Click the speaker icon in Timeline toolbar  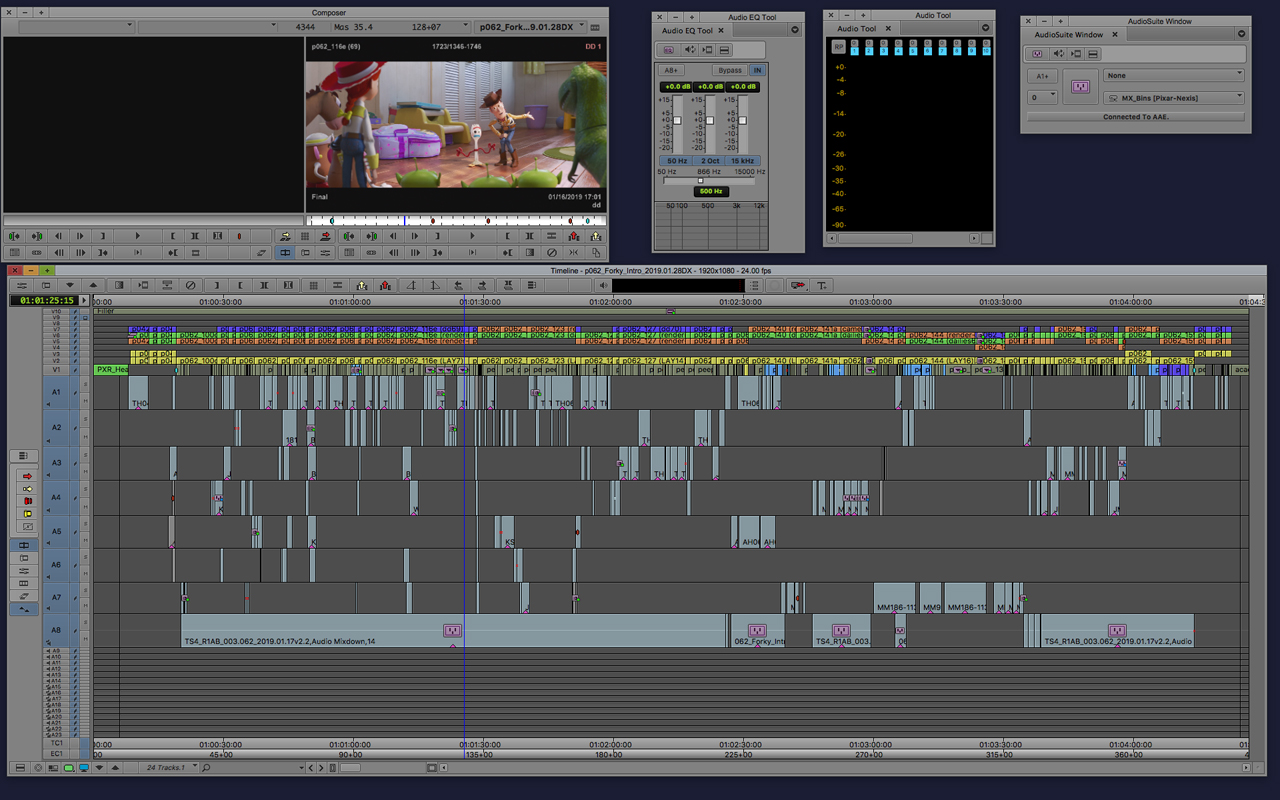point(603,285)
